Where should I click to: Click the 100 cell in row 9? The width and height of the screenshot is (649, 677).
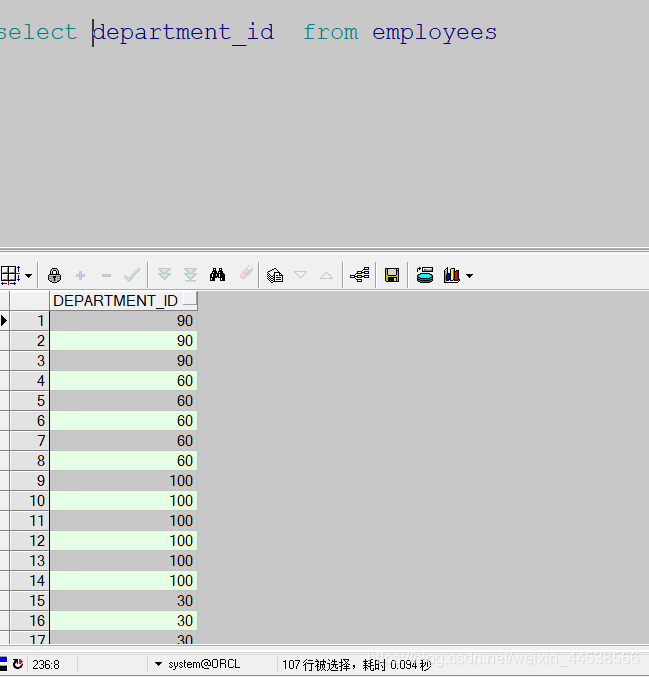click(x=124, y=481)
